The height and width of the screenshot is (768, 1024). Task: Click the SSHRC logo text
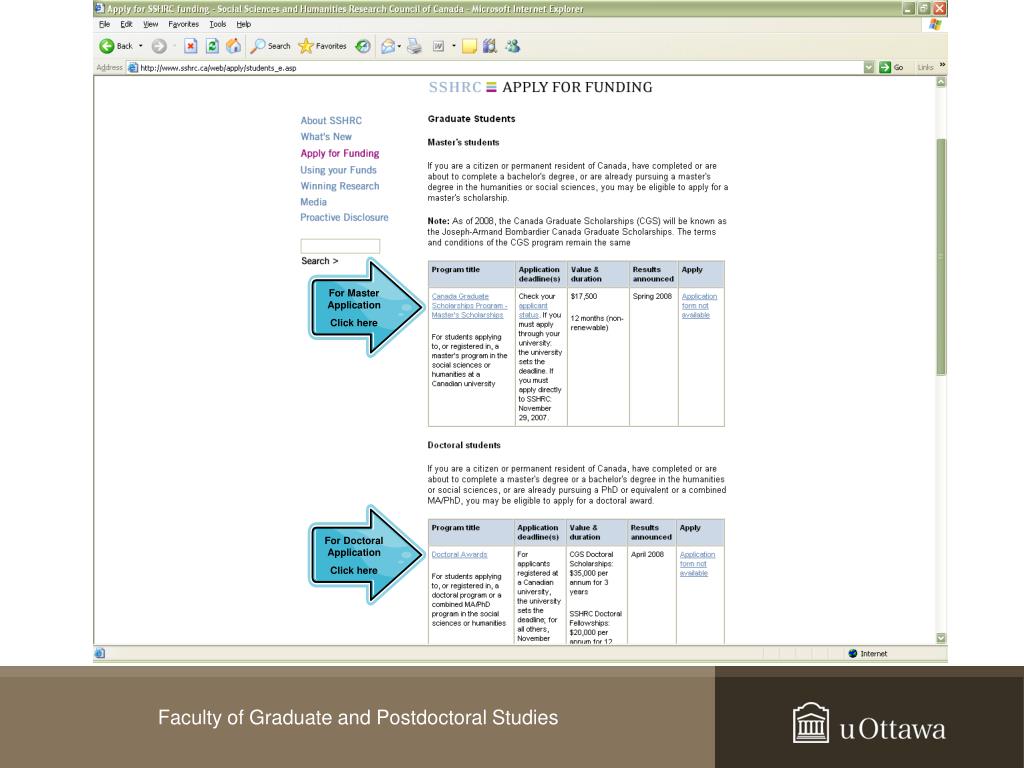[x=455, y=88]
